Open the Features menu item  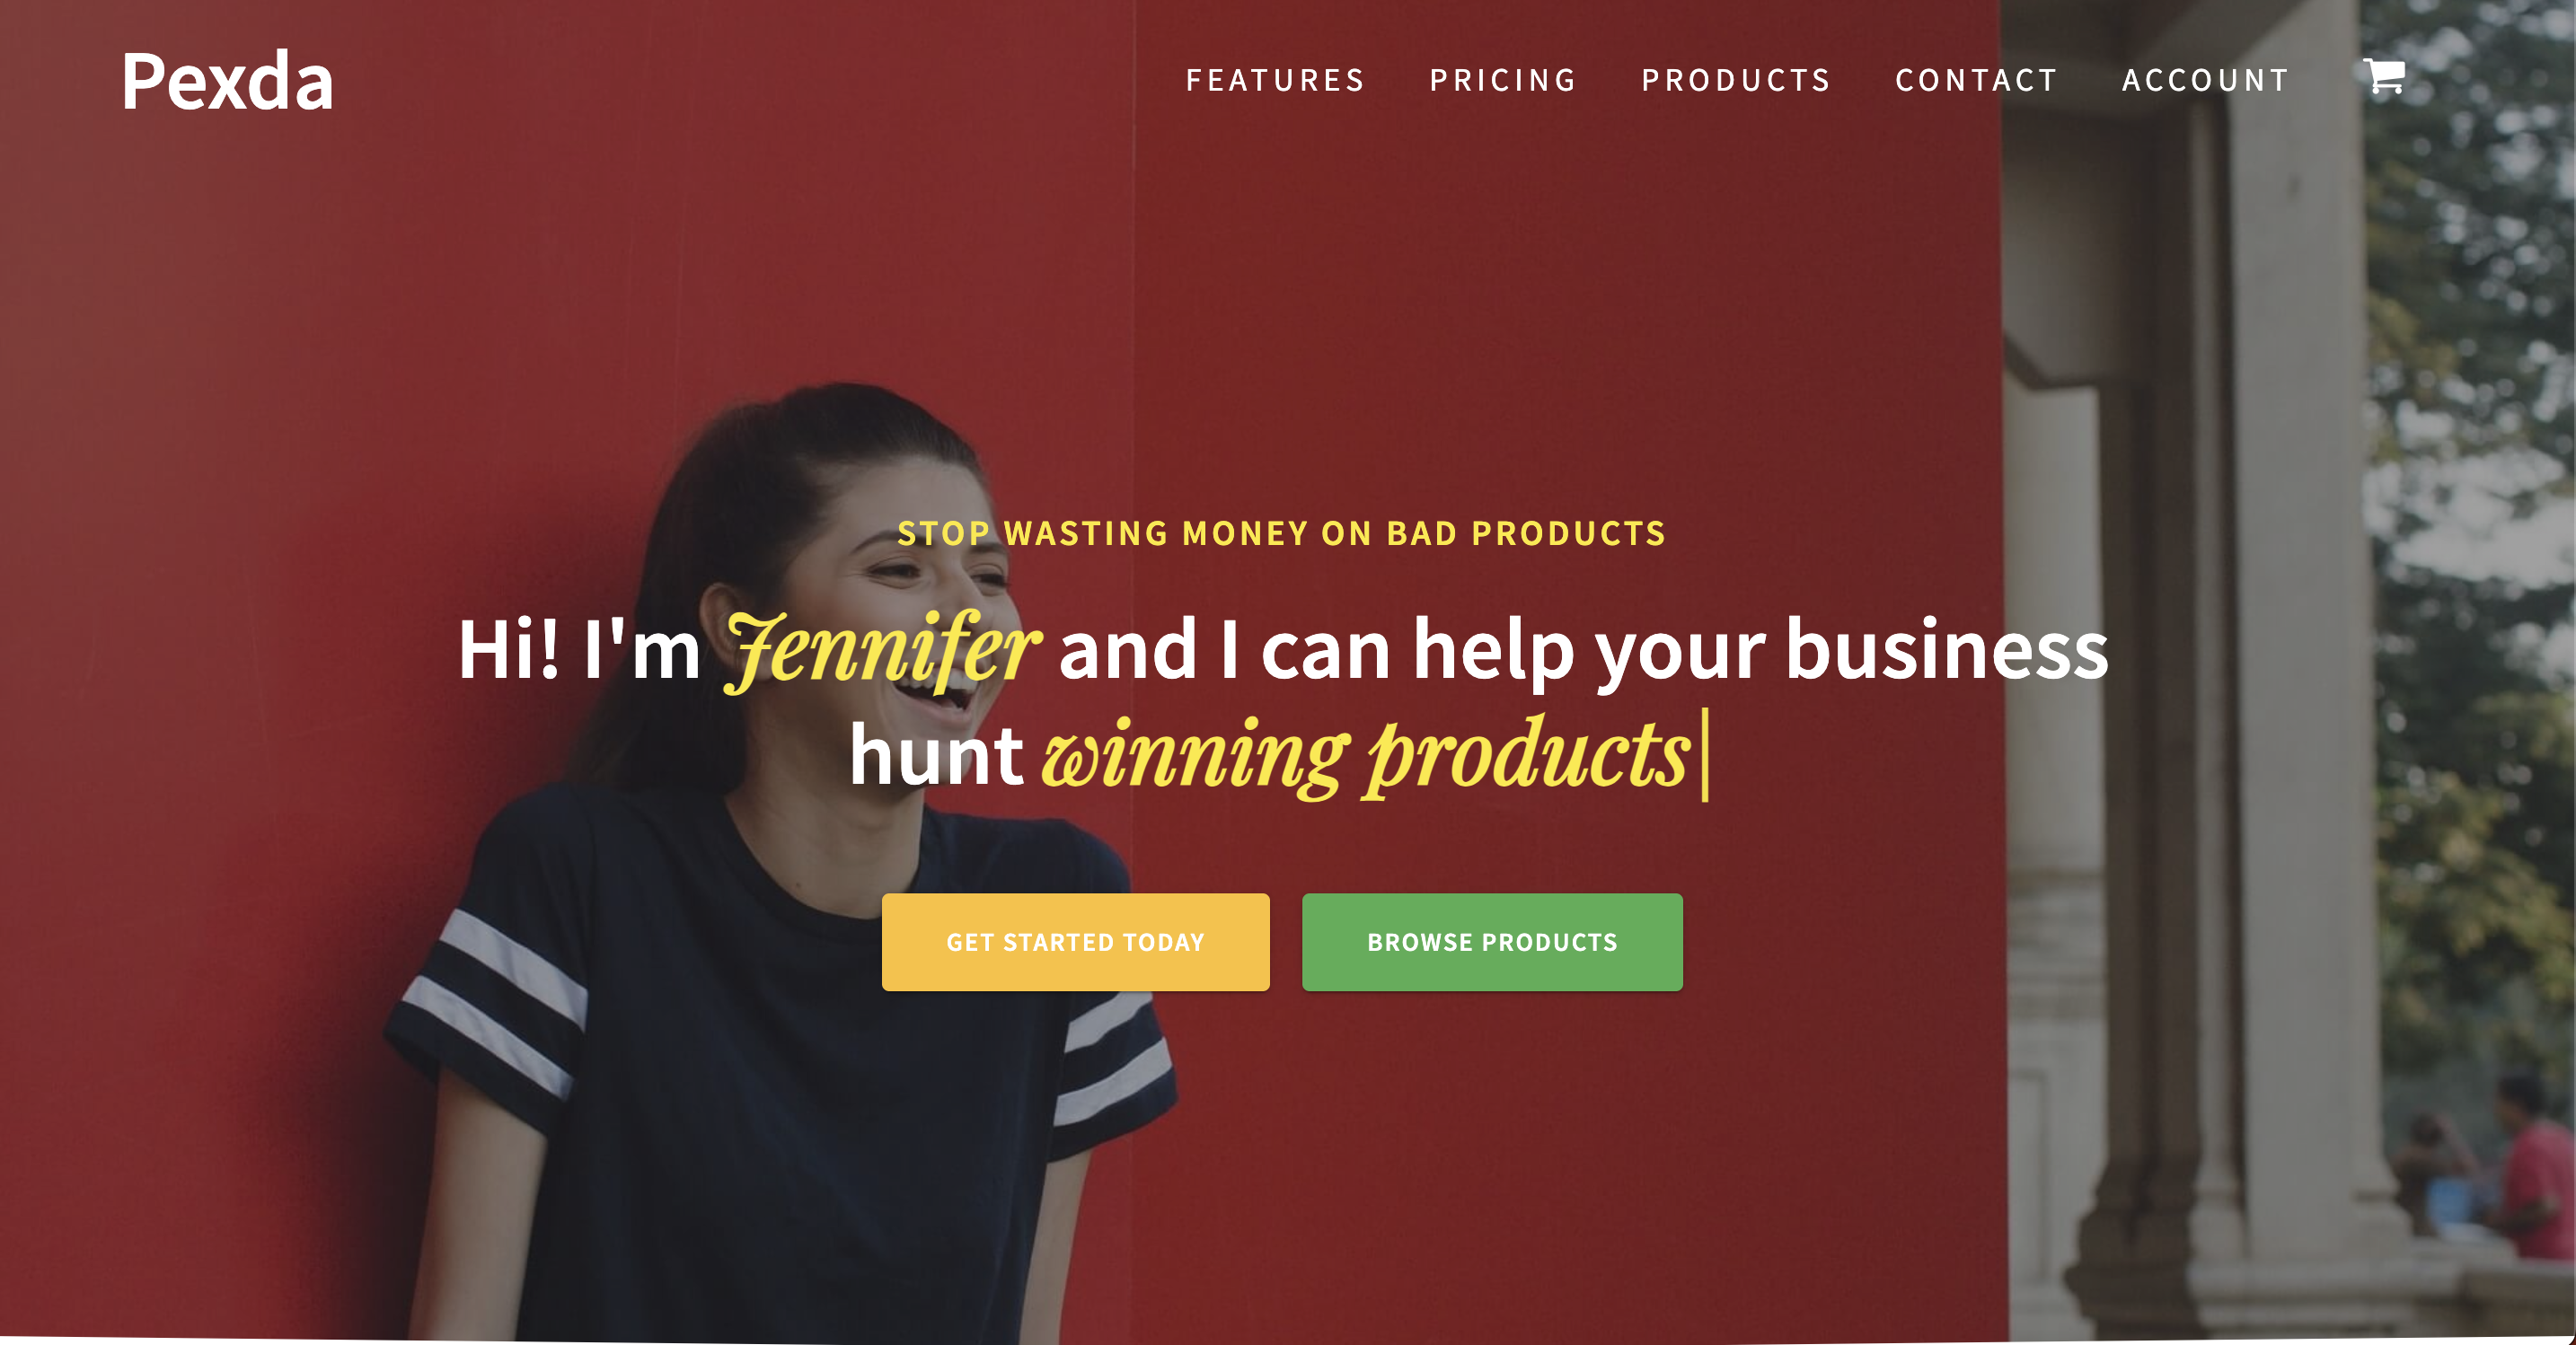click(x=1275, y=80)
